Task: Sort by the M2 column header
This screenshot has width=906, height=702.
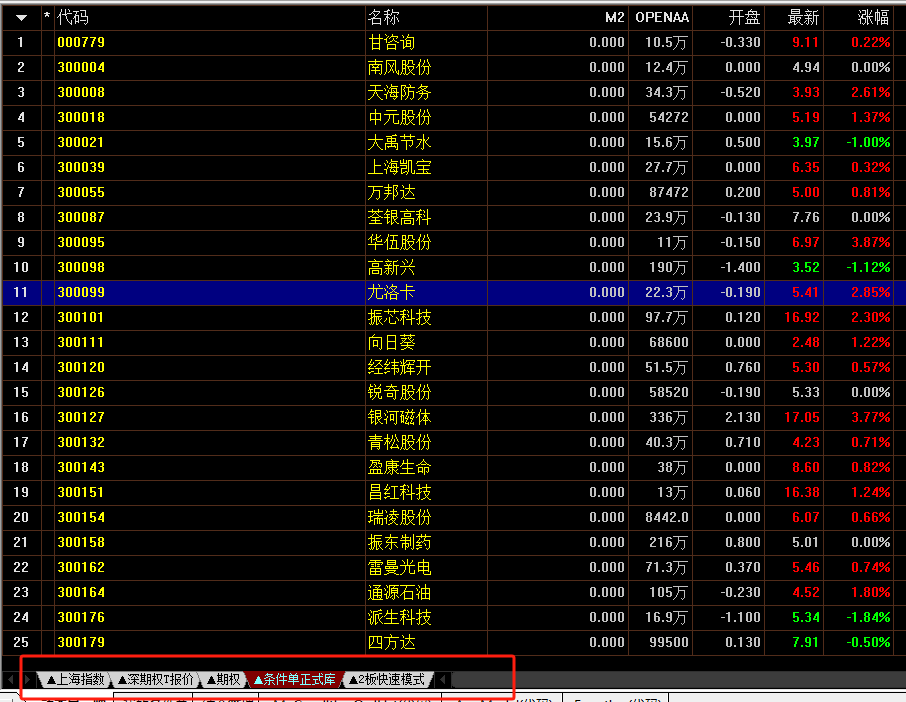Action: point(615,17)
